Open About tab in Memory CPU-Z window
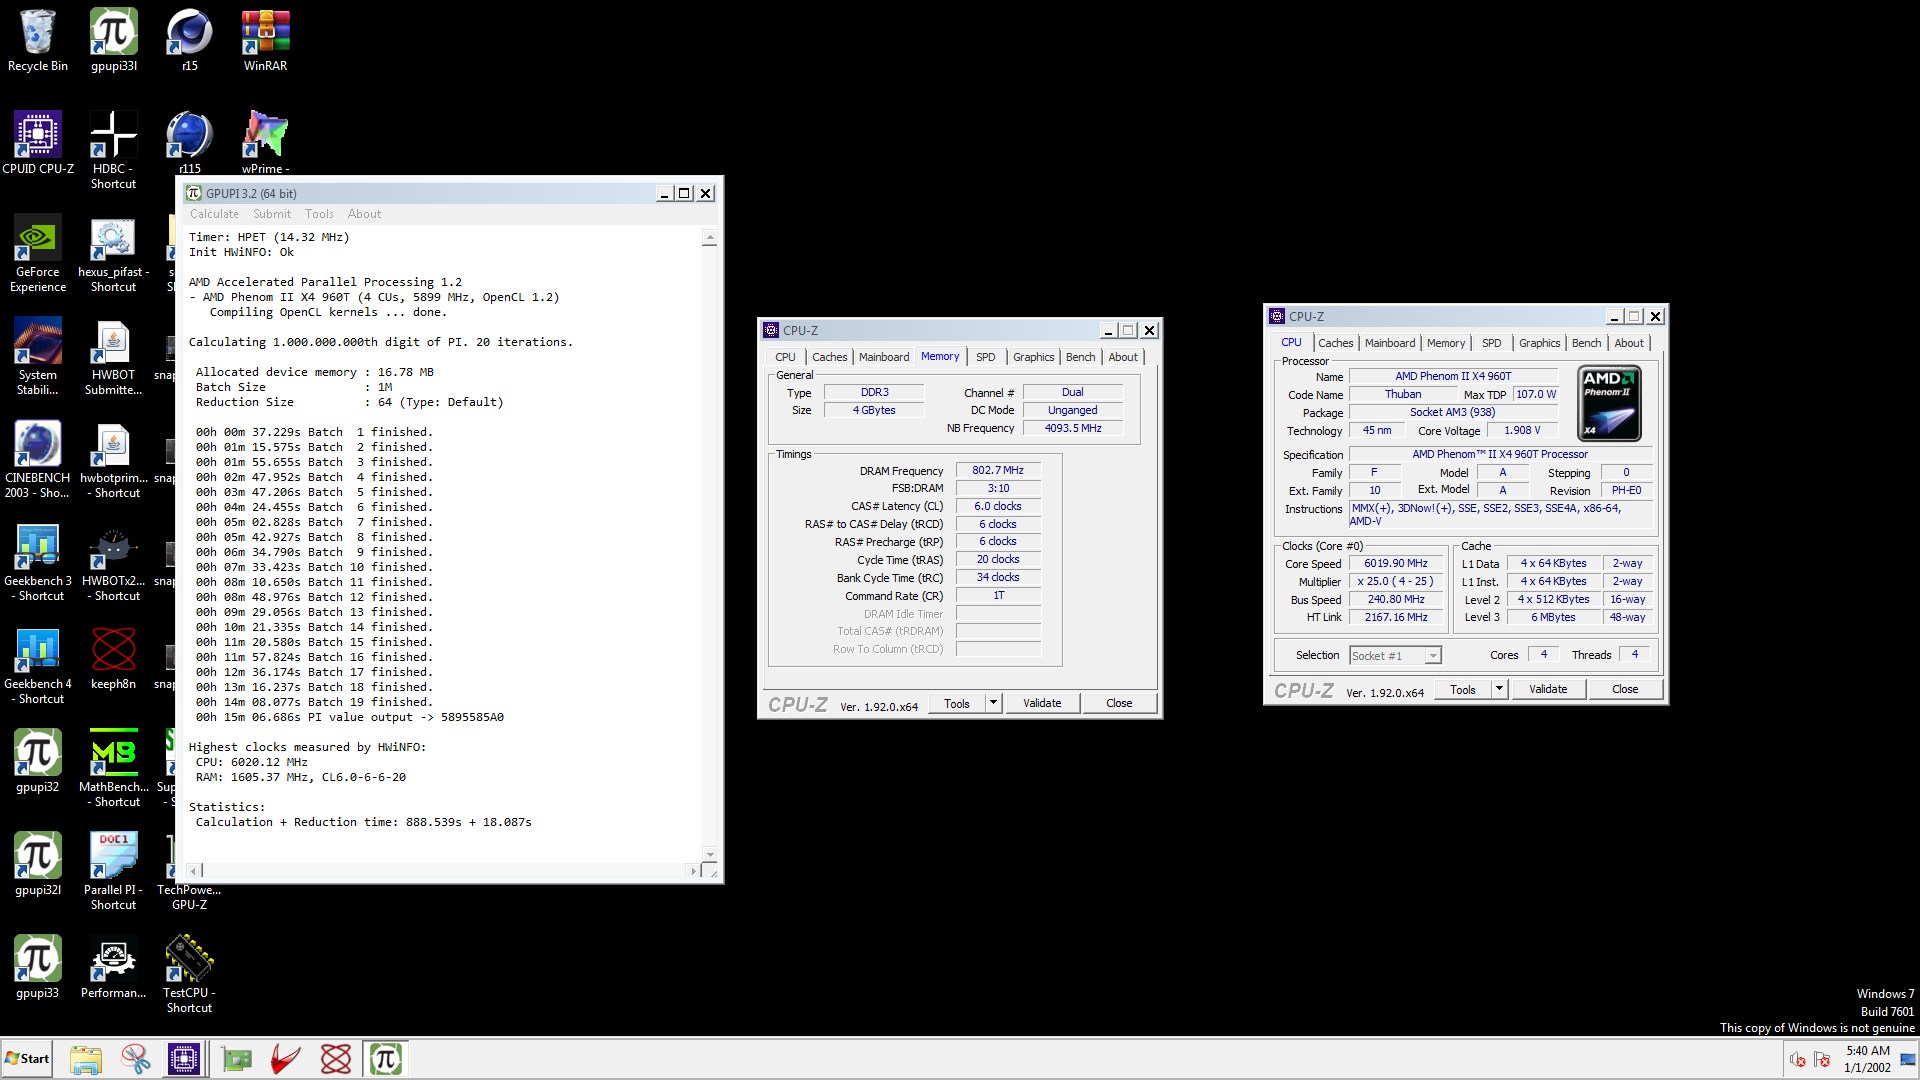 tap(1122, 357)
